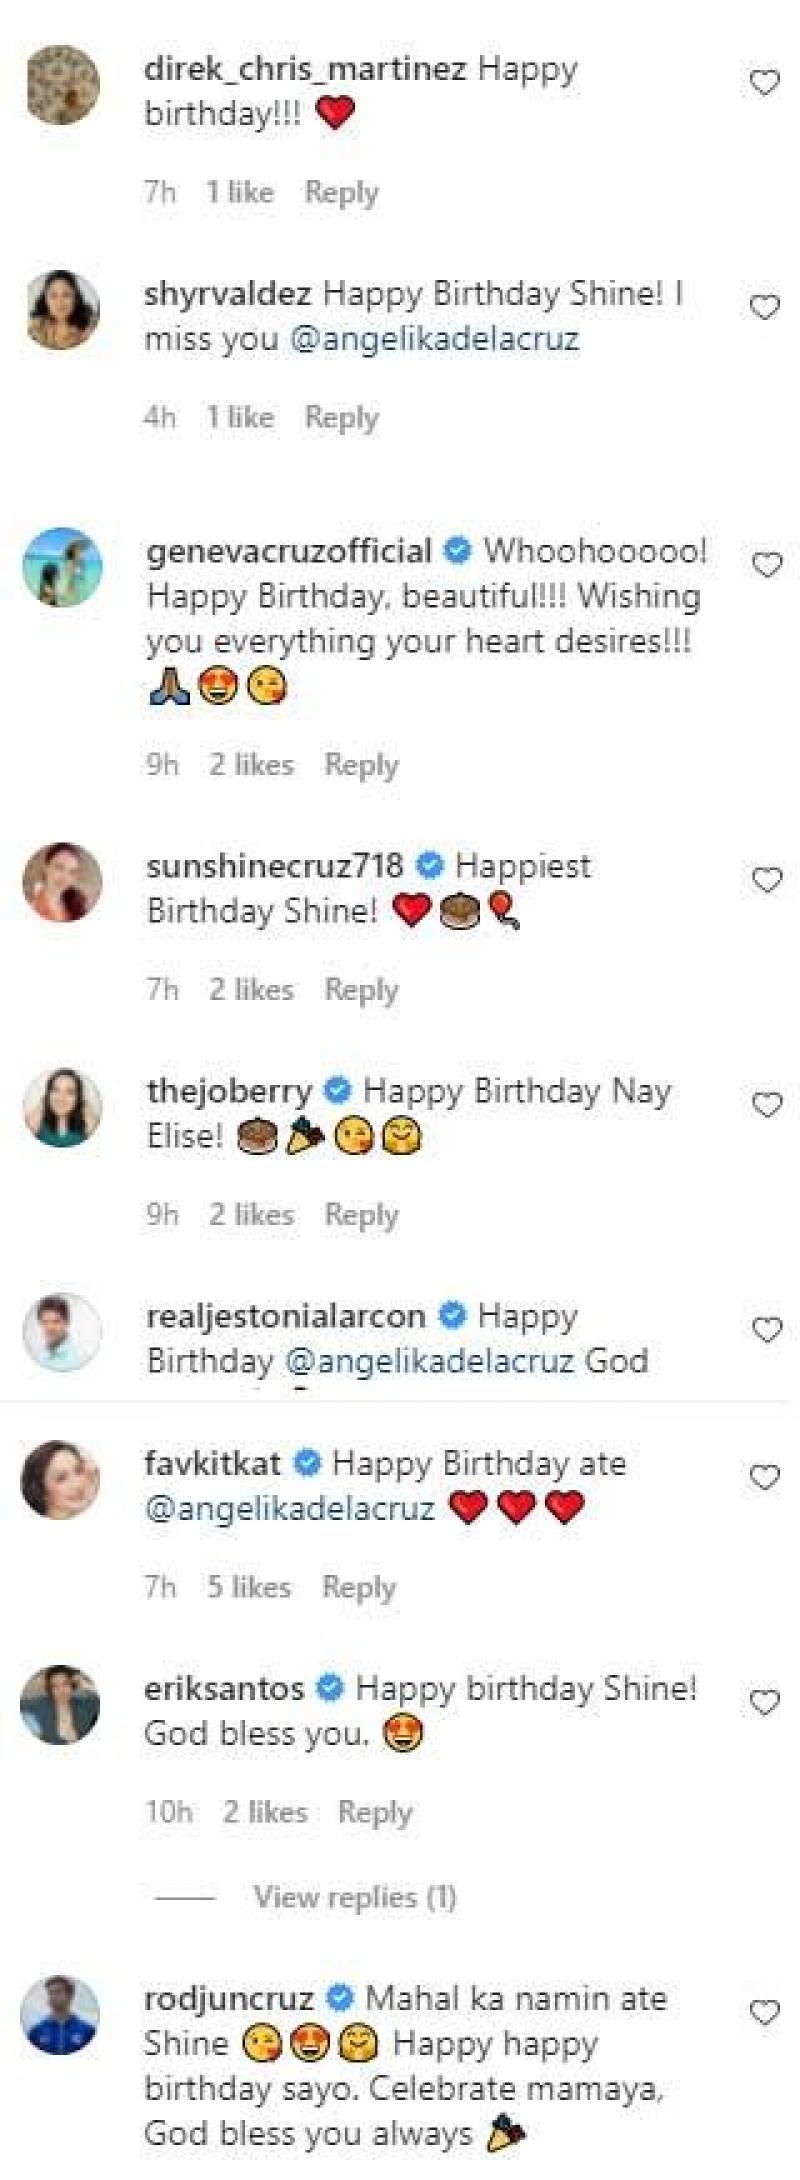Open the @angelikadelacruz mention in favkitkat's comment
This screenshot has height=2180, width=800.
[x=290, y=1508]
